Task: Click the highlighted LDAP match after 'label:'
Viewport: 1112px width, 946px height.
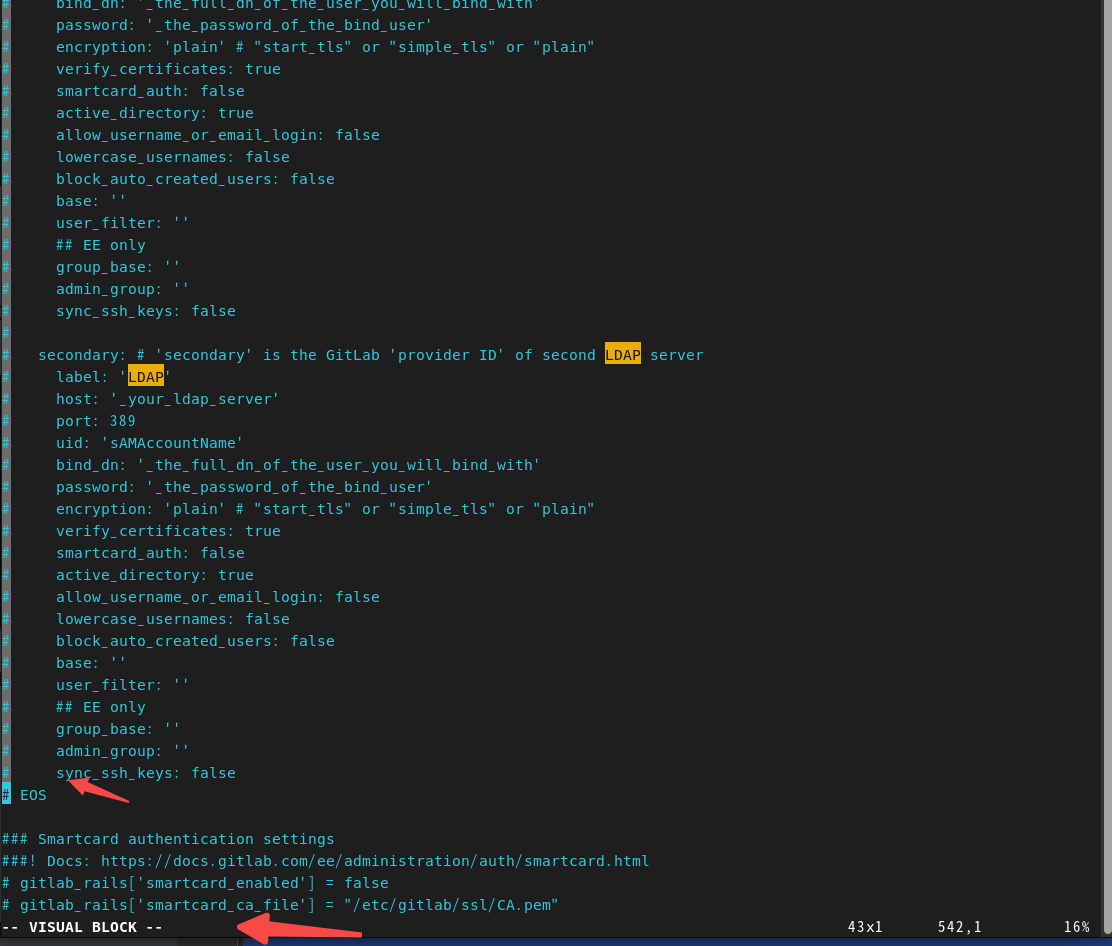Action: click(146, 376)
